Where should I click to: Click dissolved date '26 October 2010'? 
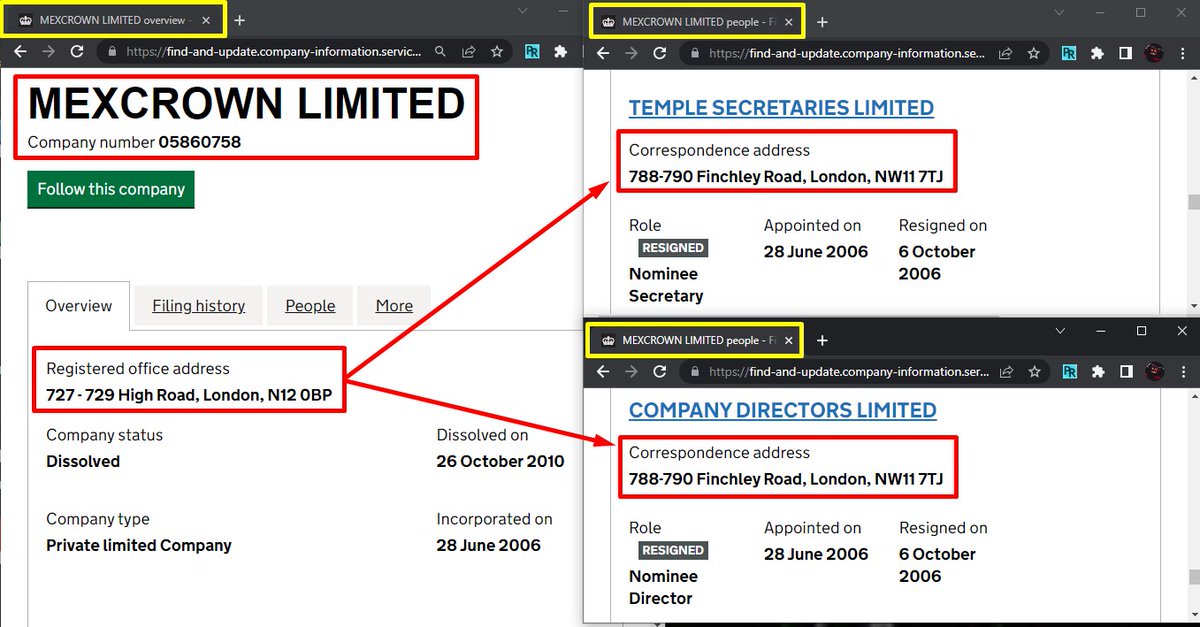[x=500, y=461]
